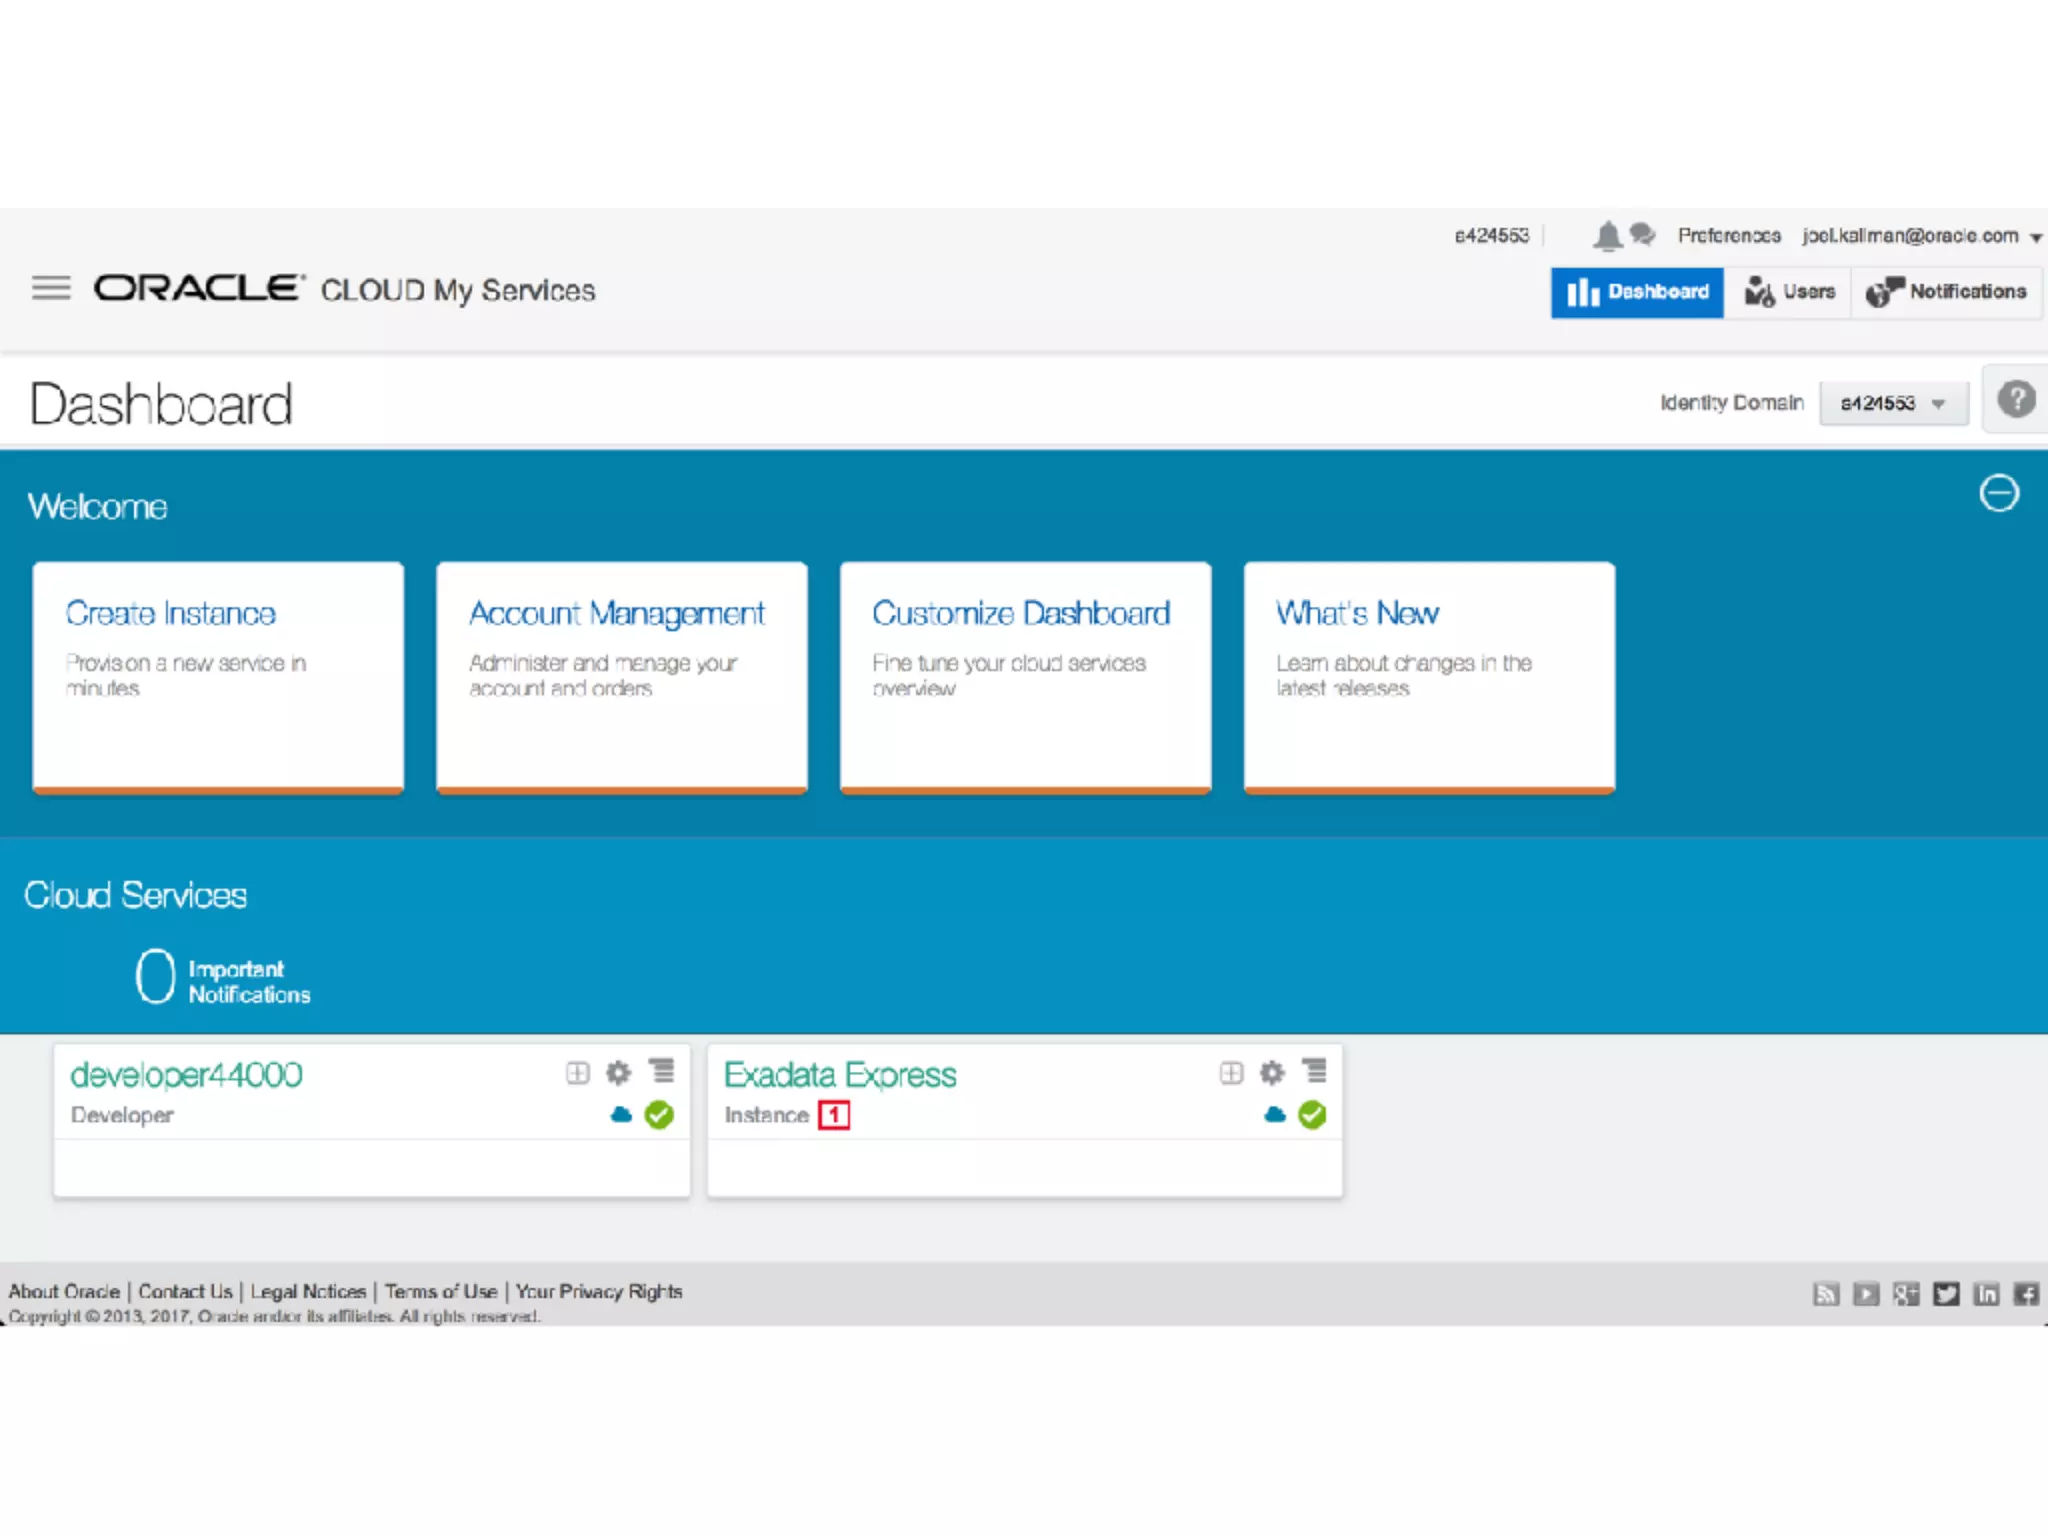Viewport: 2048px width, 1536px height.
Task: Click the Exadata Express service name
Action: click(x=840, y=1075)
